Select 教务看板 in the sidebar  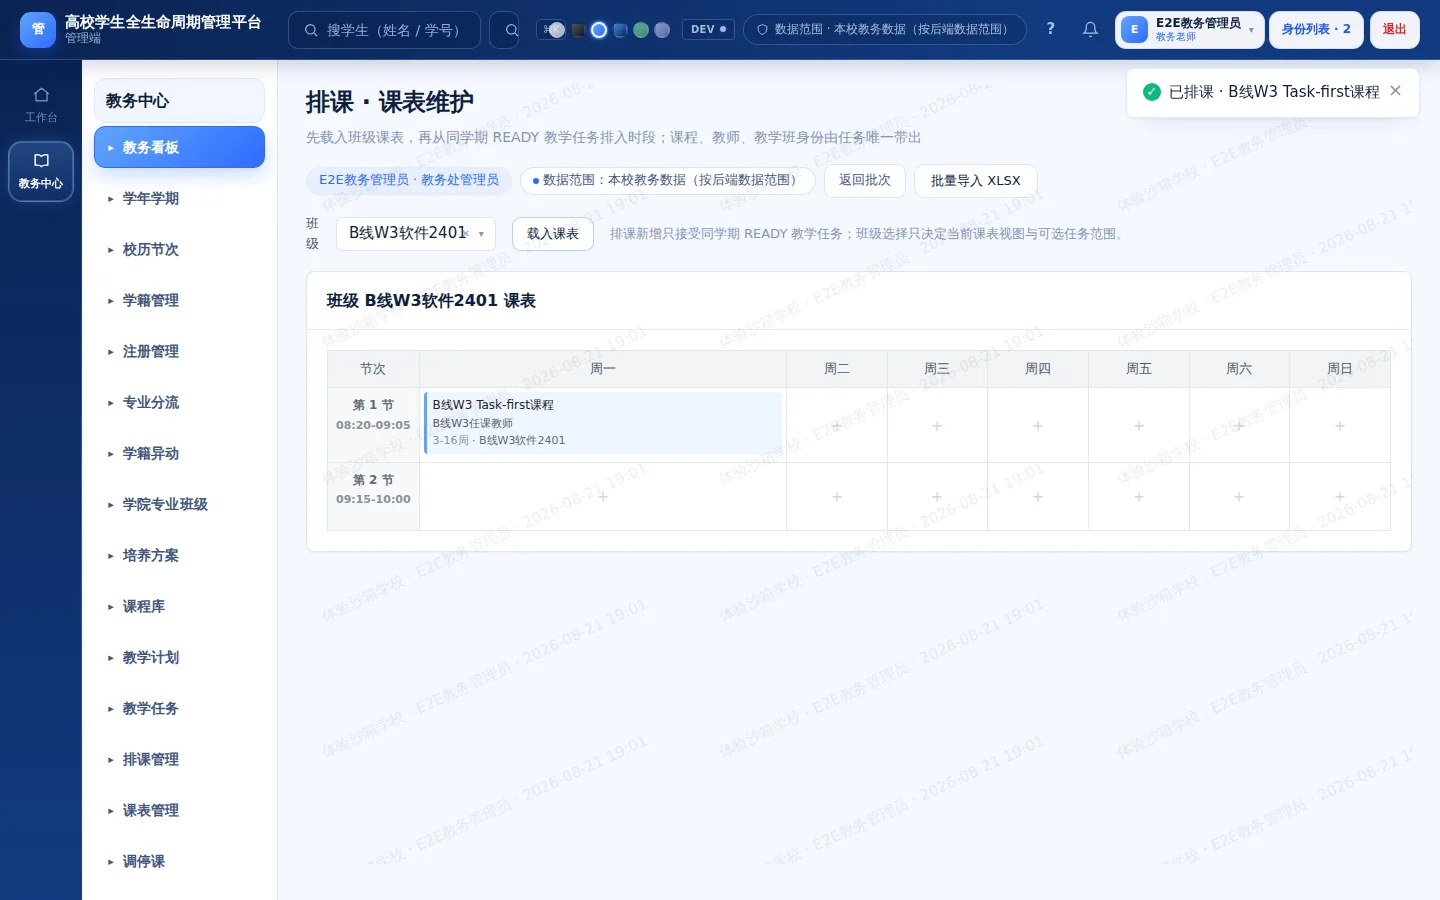click(x=179, y=147)
